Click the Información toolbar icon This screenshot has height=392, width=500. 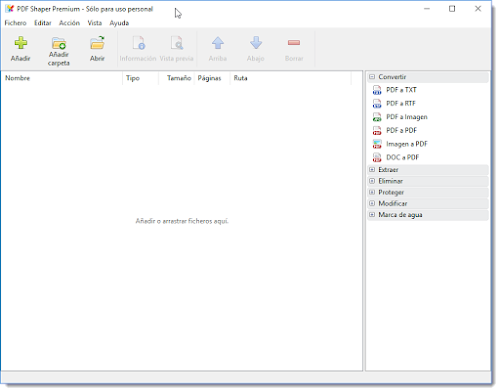[138, 43]
